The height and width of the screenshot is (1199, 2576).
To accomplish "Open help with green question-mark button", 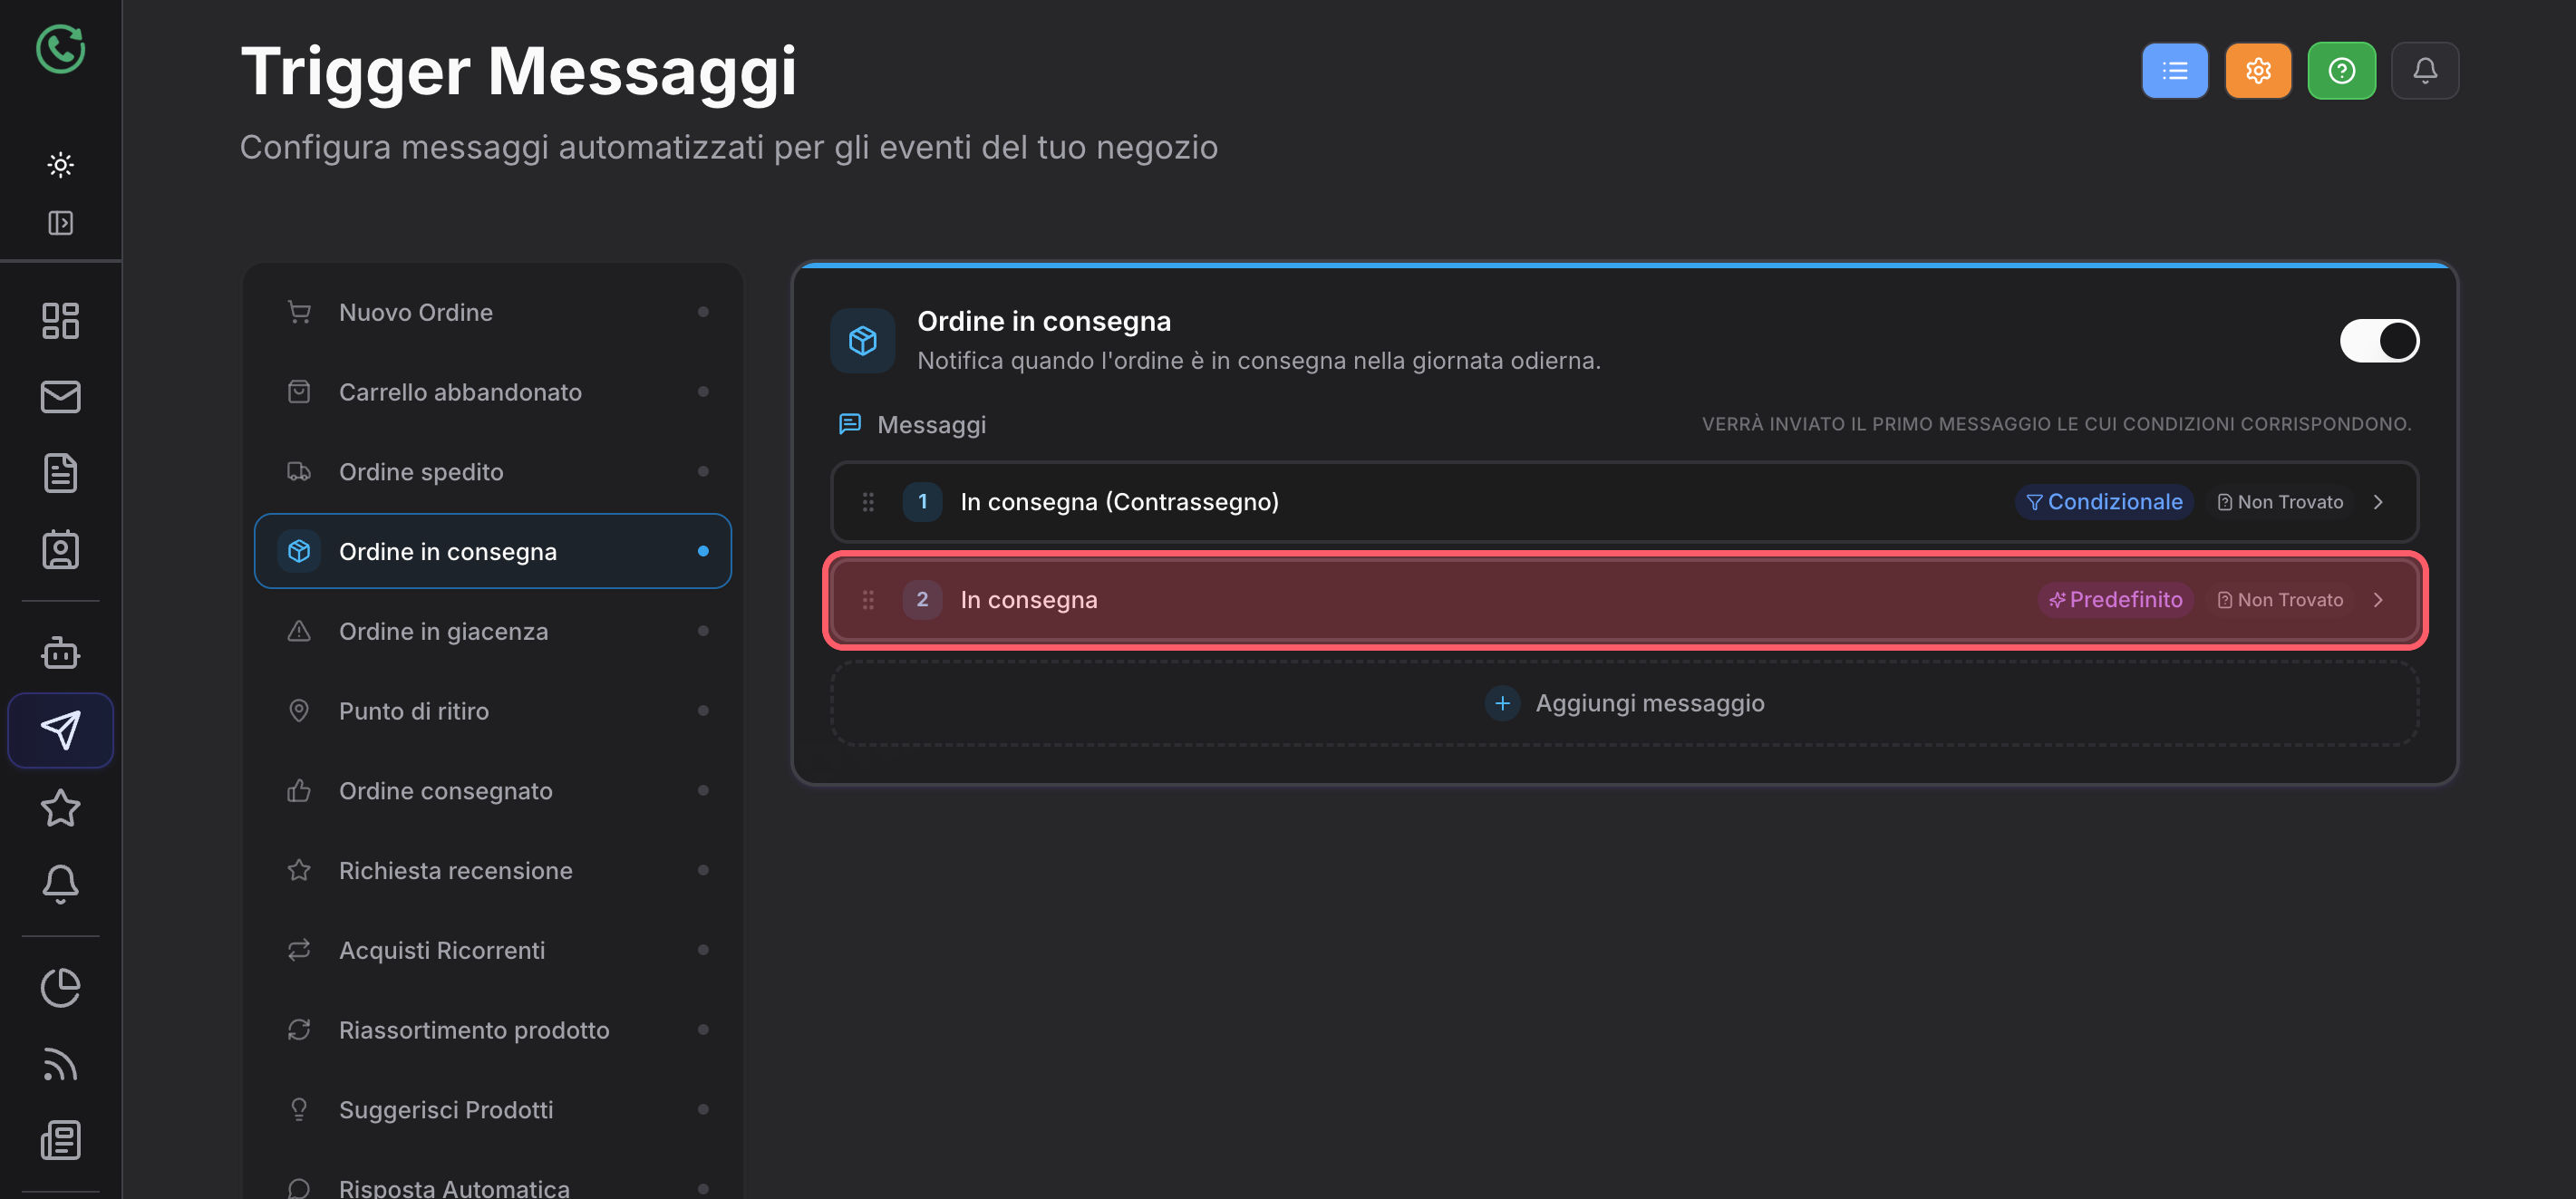I will click(2341, 71).
